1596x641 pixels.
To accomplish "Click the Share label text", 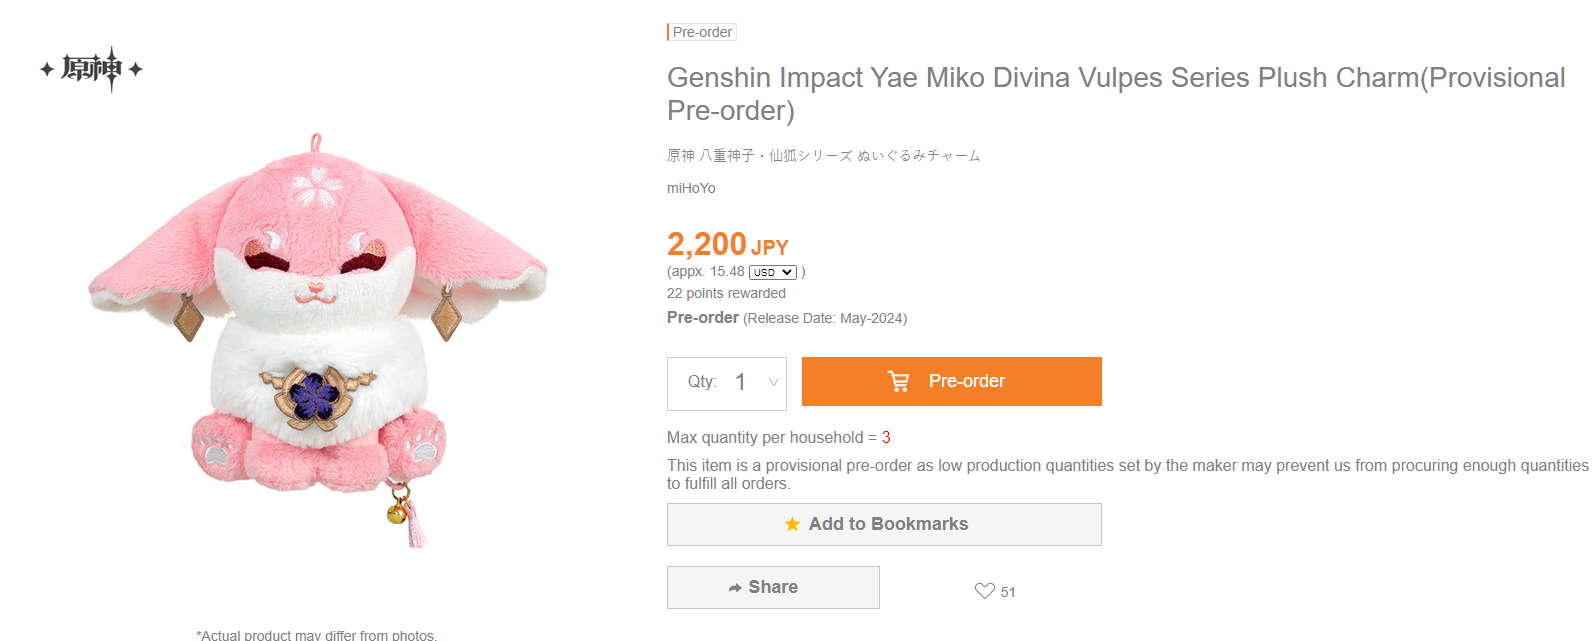I will click(773, 587).
